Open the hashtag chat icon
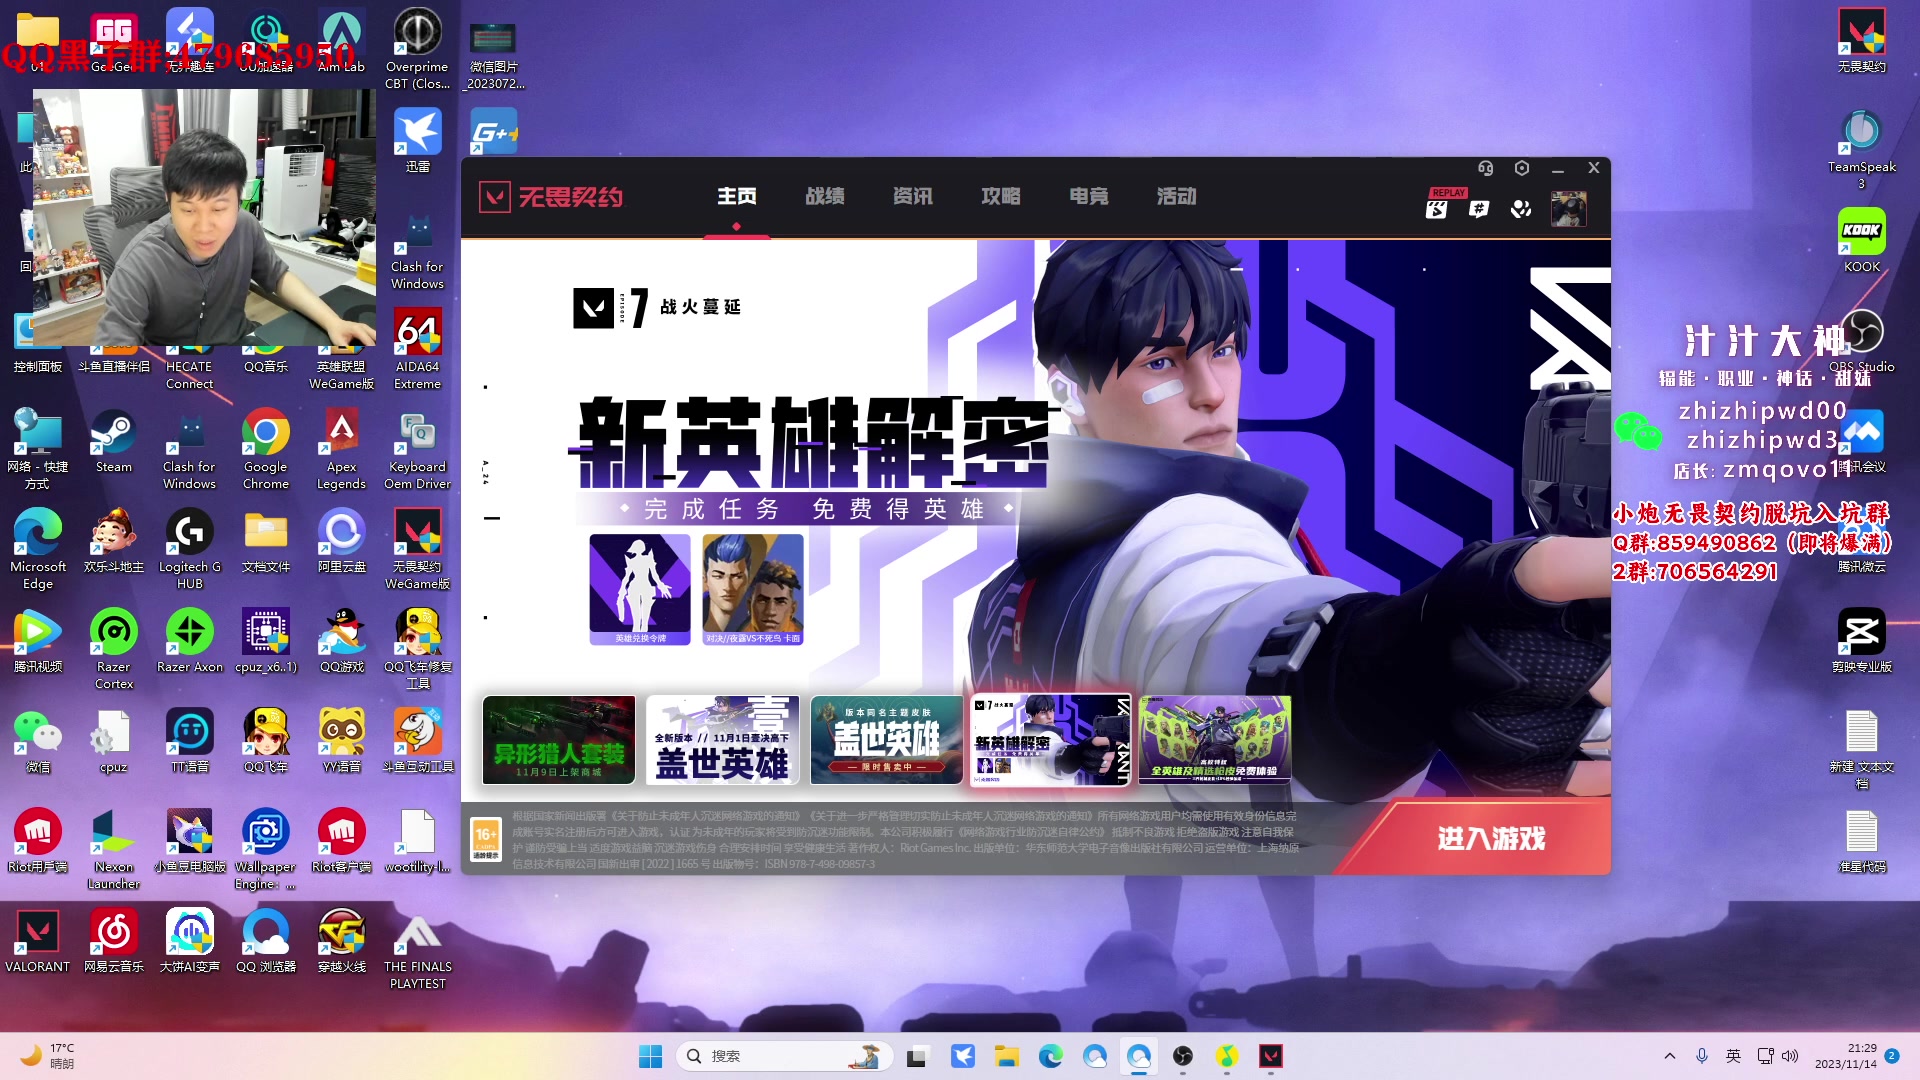Image resolution: width=1920 pixels, height=1080 pixels. 1479,209
